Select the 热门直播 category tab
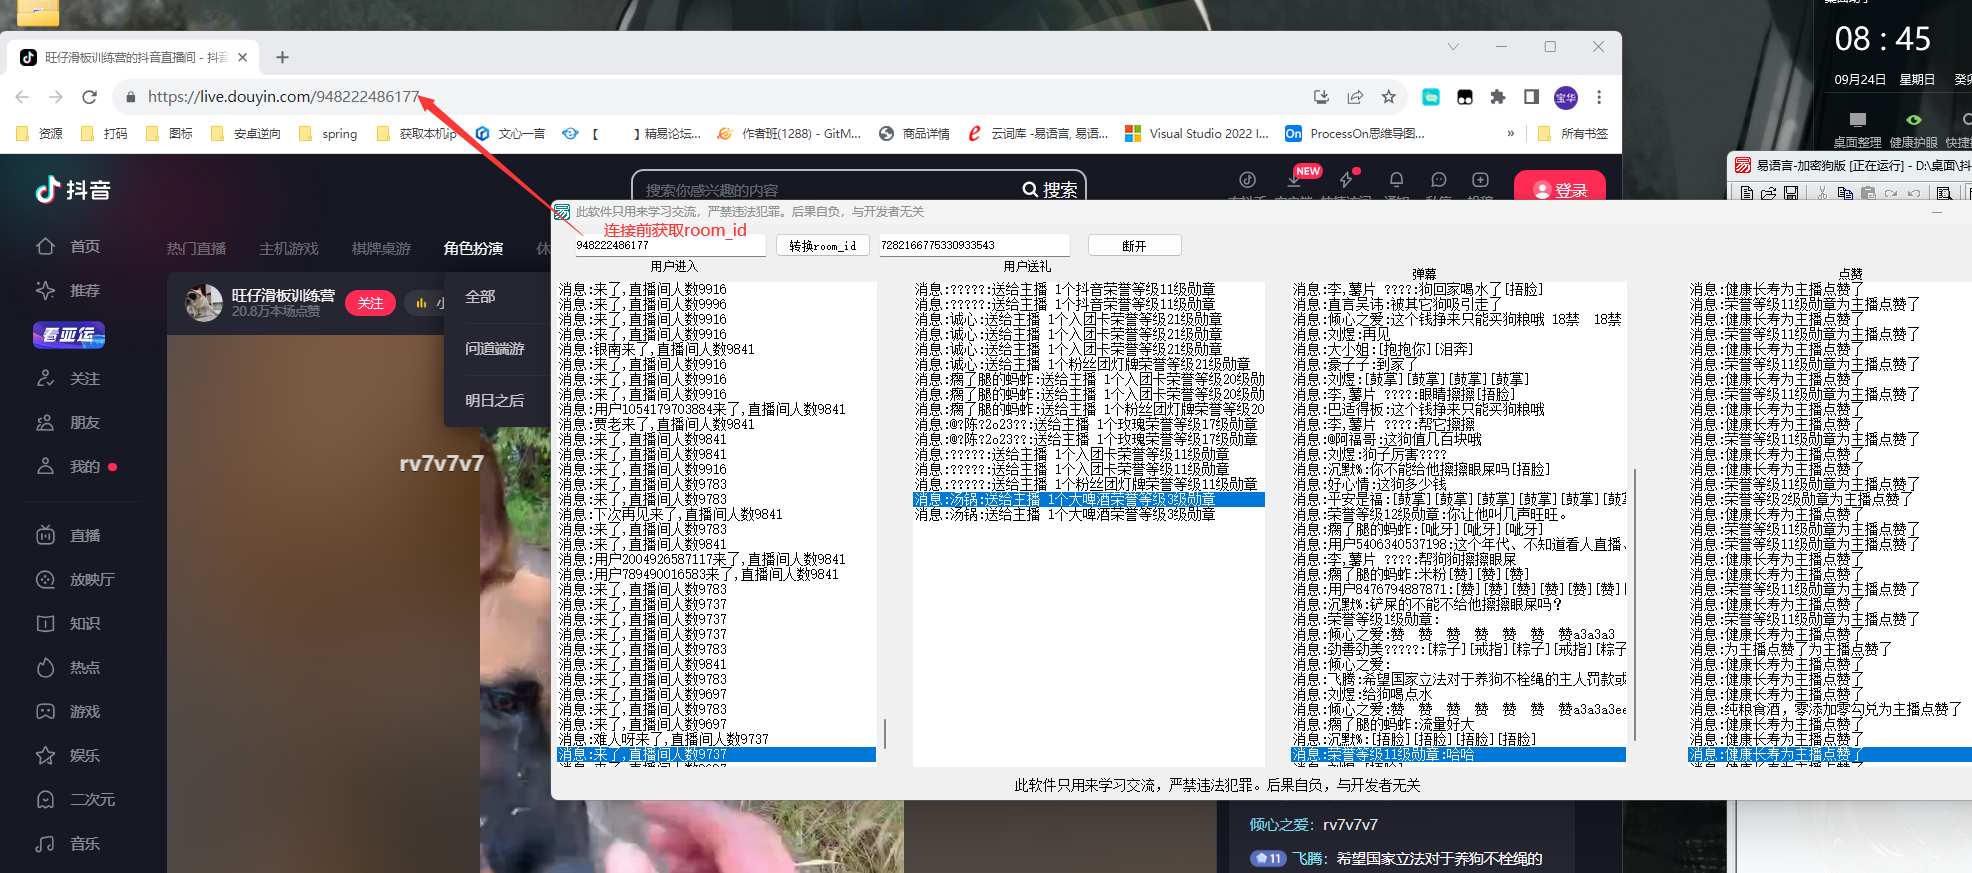This screenshot has height=873, width=1972. 196,248
